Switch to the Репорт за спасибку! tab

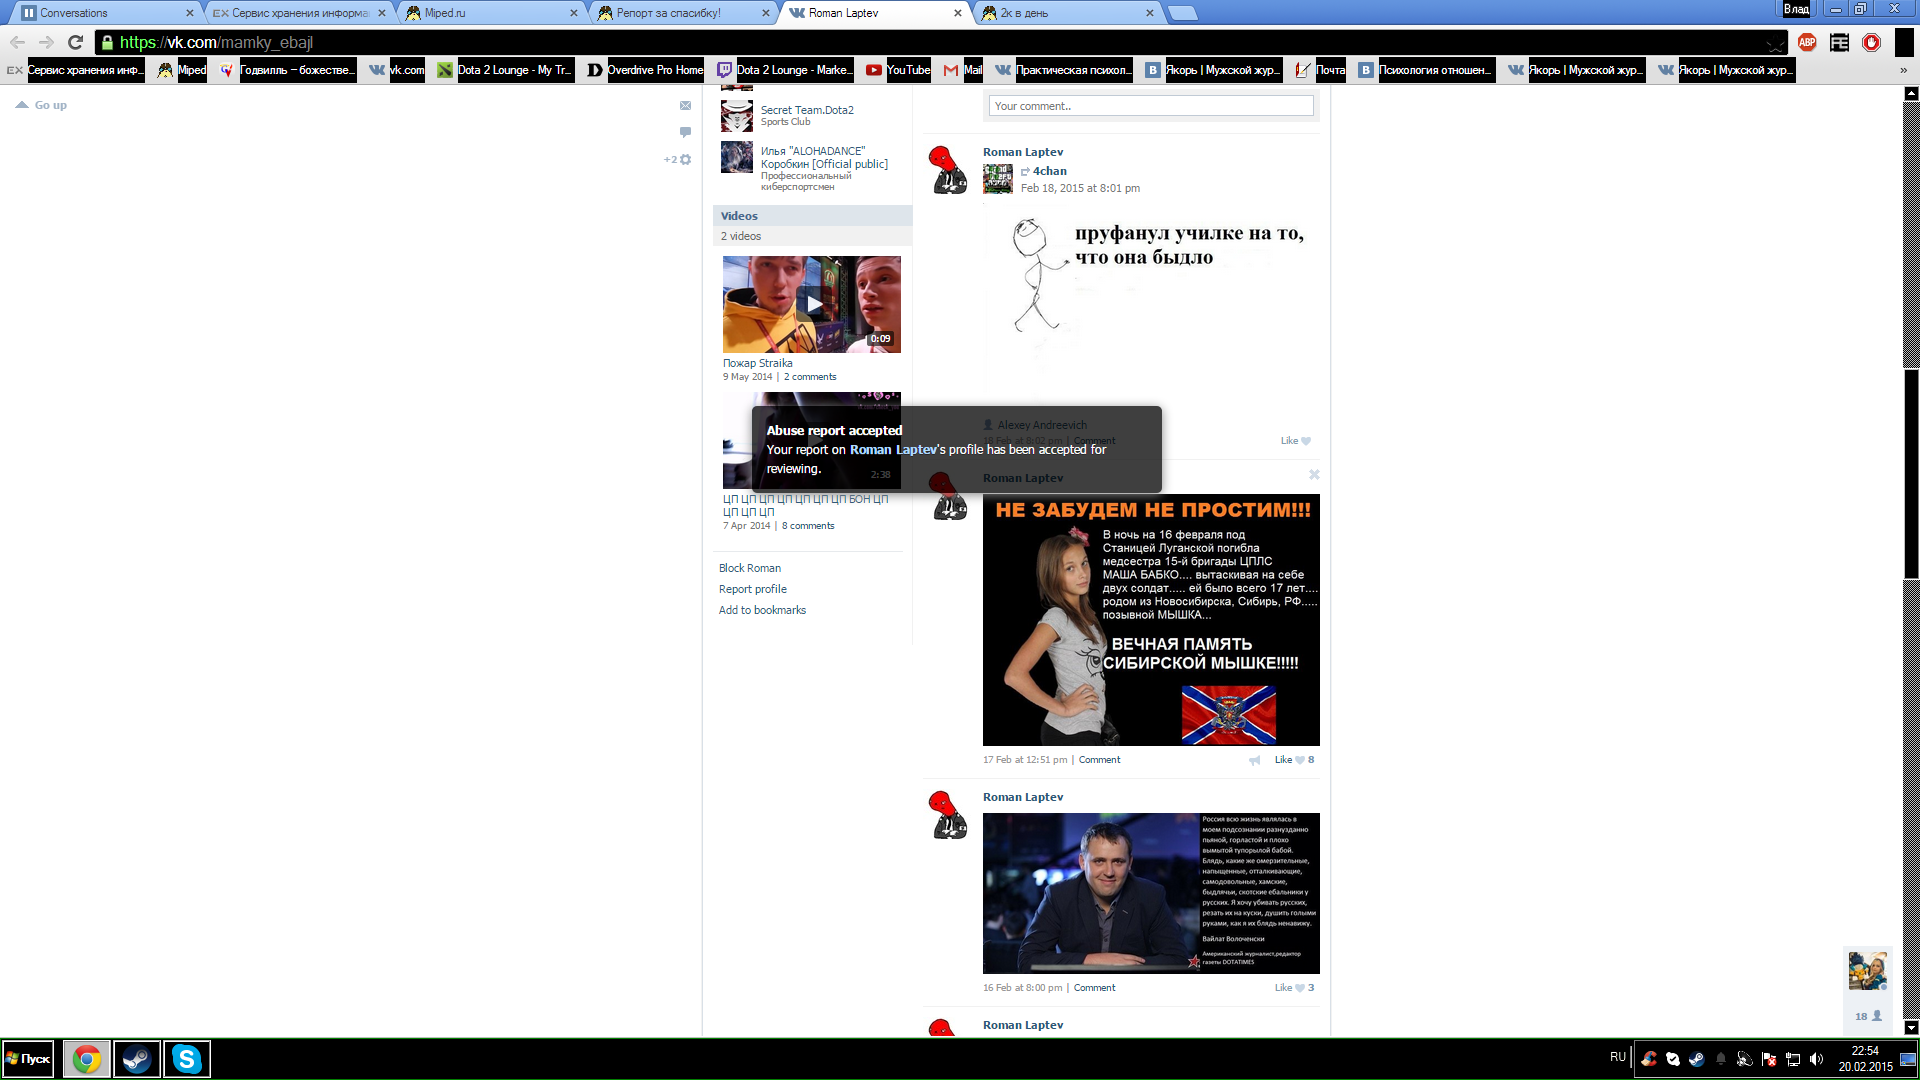pos(682,13)
